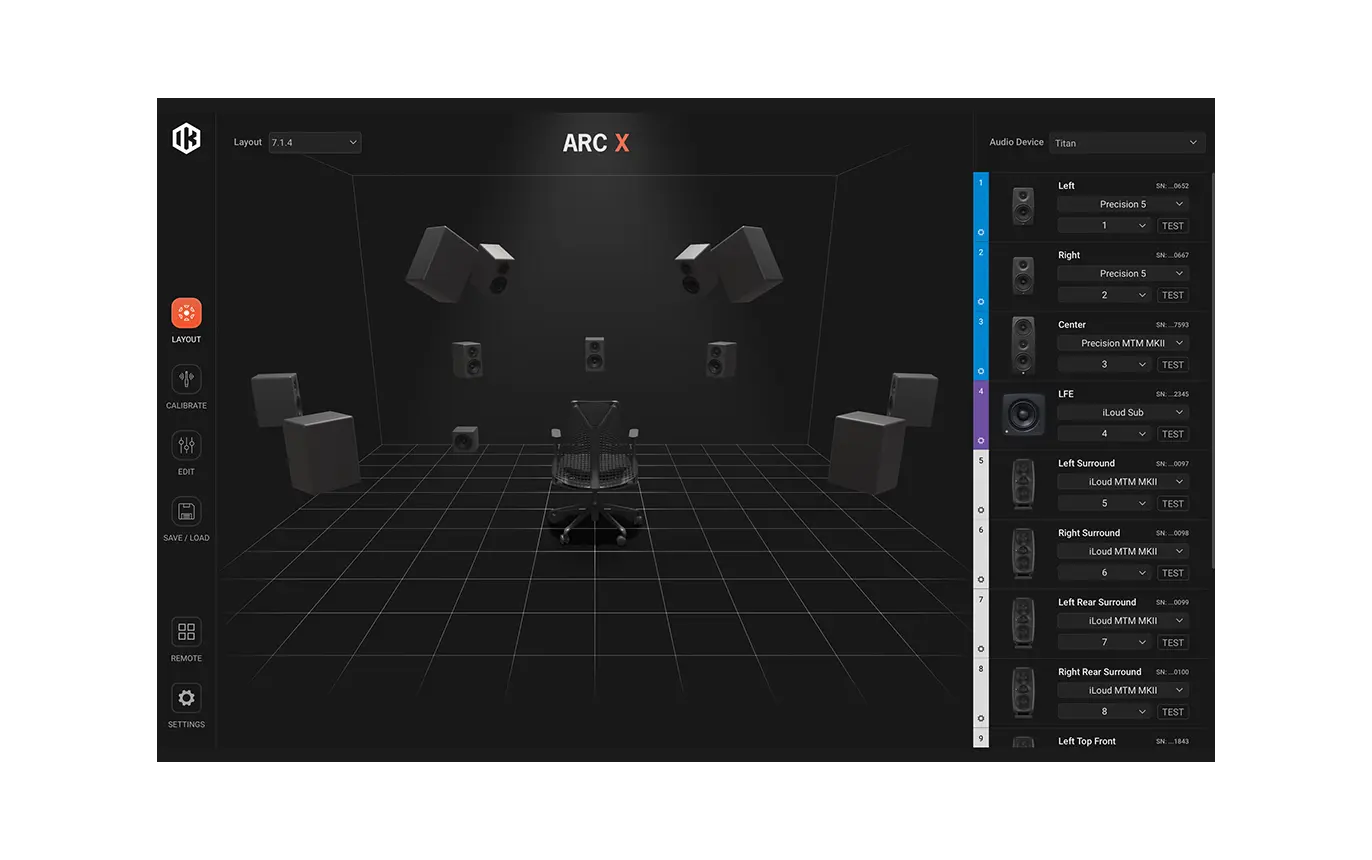Click the SN: ...2345 serial number text
Screen dimensions: 1372x860
pyautogui.click(x=1172, y=394)
